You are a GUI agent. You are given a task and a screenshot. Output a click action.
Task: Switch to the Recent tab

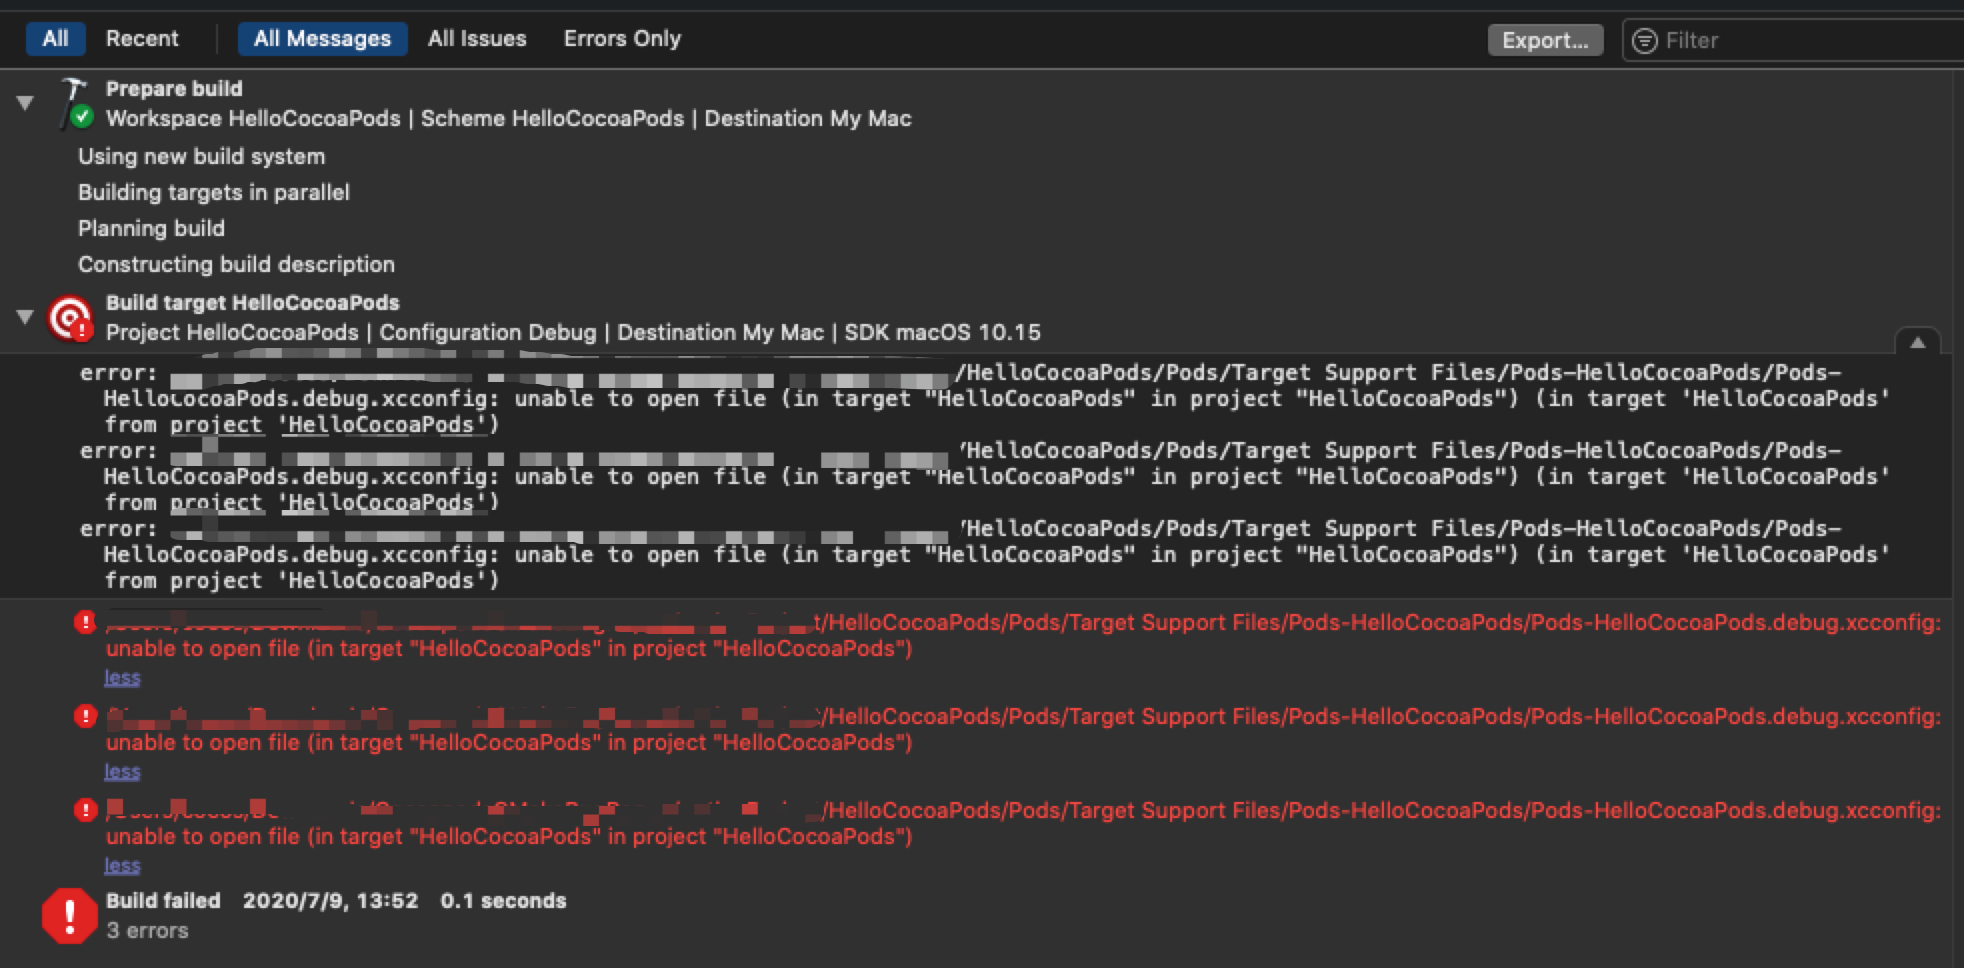[x=142, y=39]
